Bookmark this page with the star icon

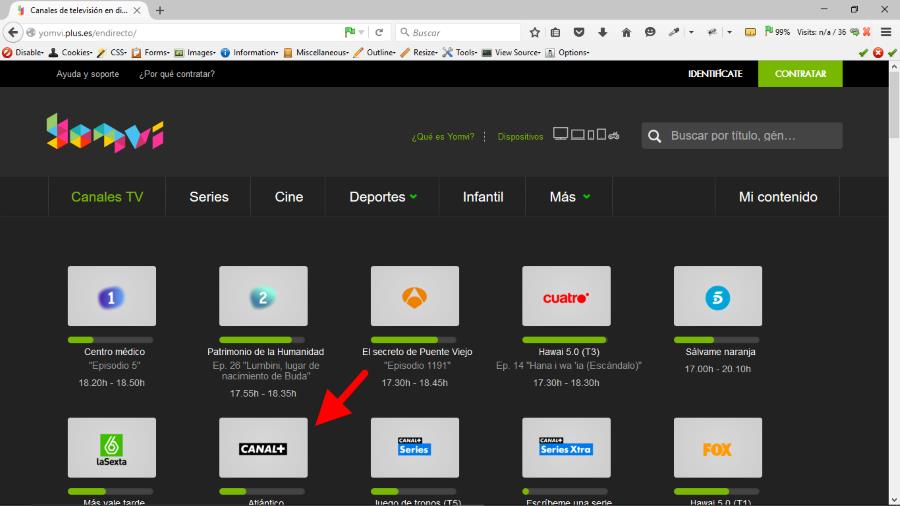click(534, 33)
